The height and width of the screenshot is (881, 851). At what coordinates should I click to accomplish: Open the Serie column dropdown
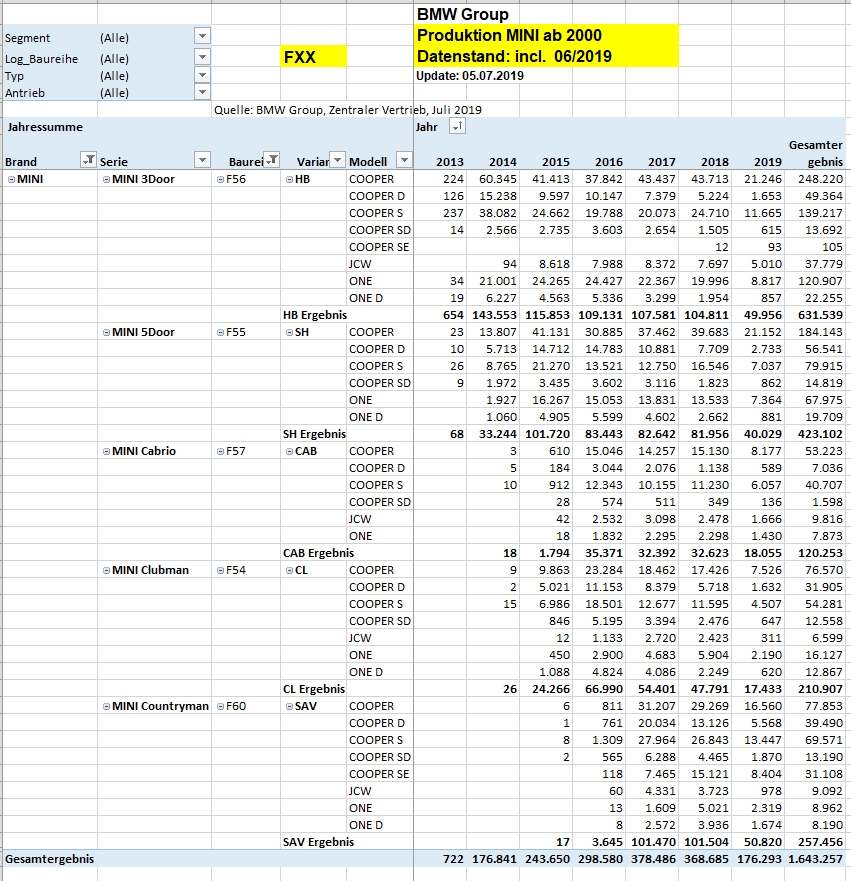[202, 160]
